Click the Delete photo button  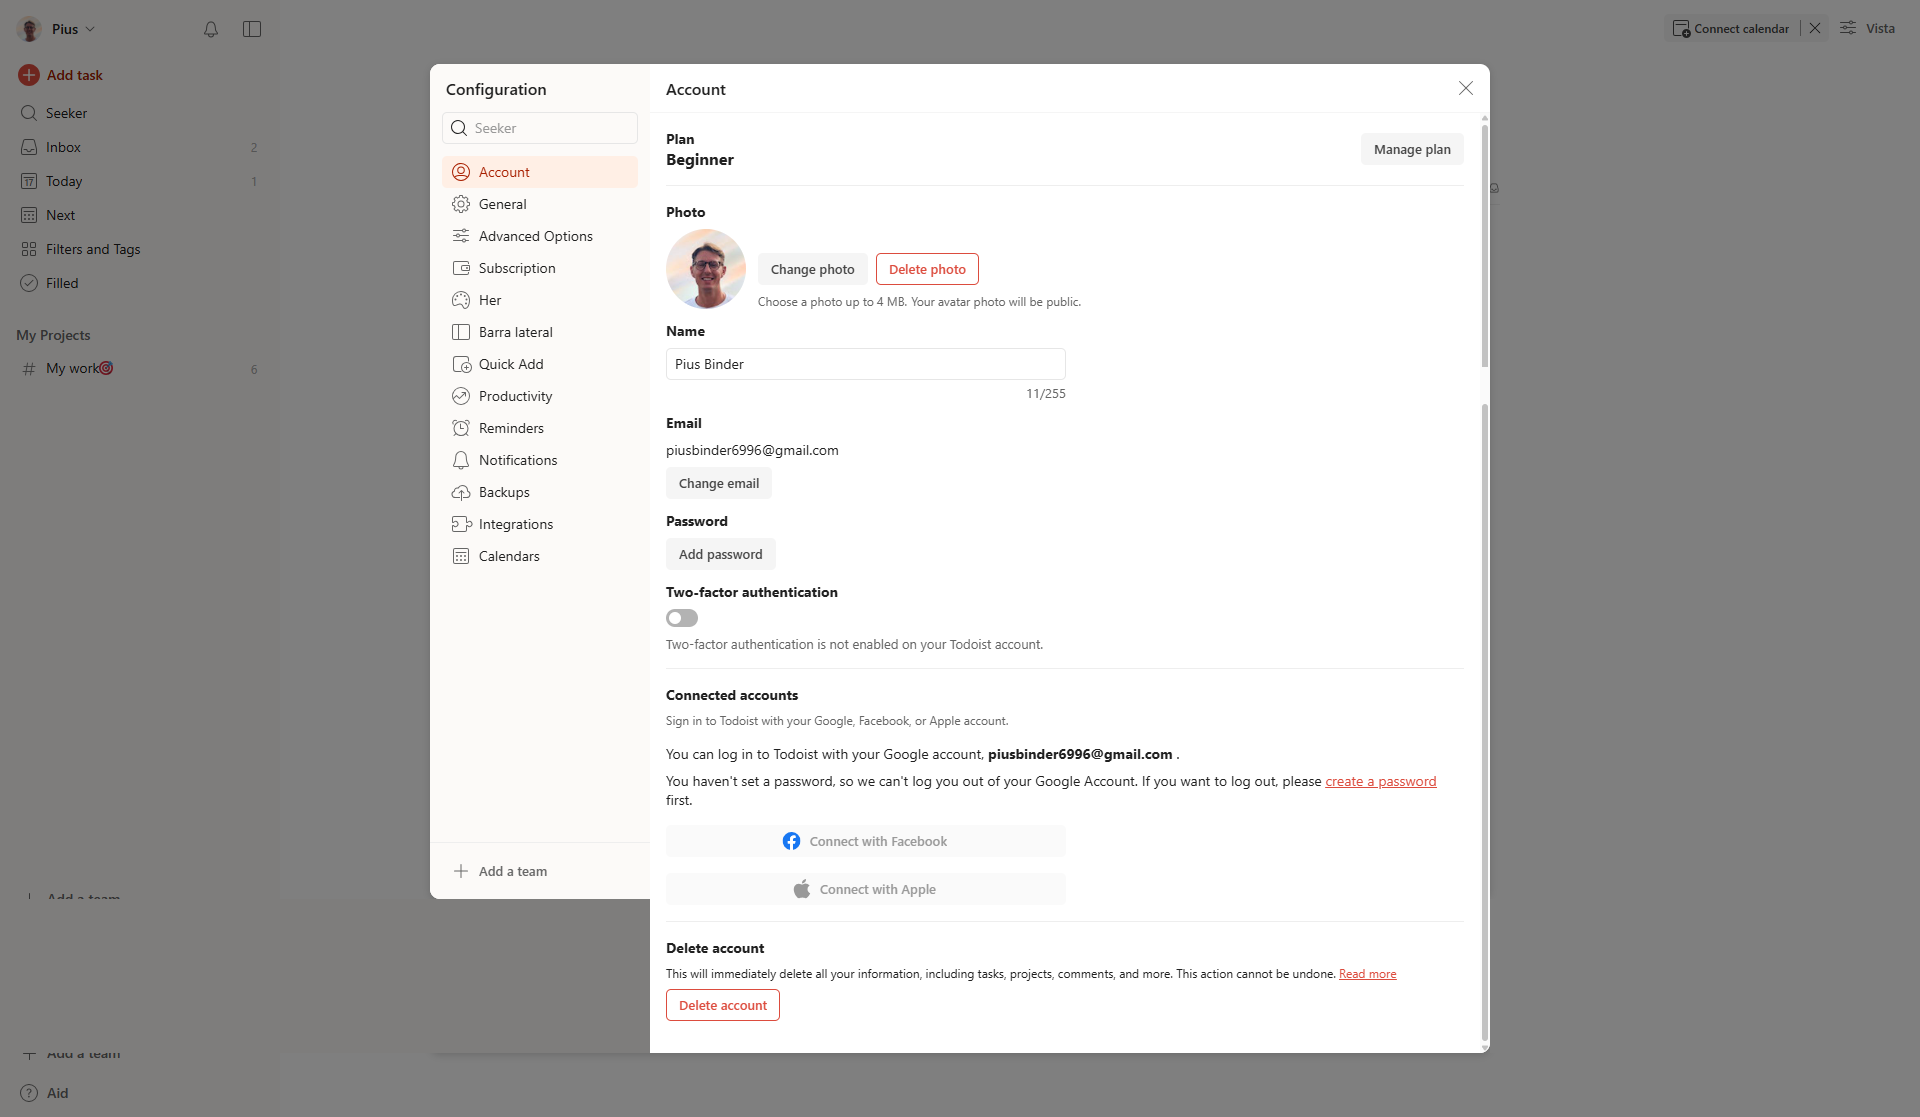tap(927, 269)
